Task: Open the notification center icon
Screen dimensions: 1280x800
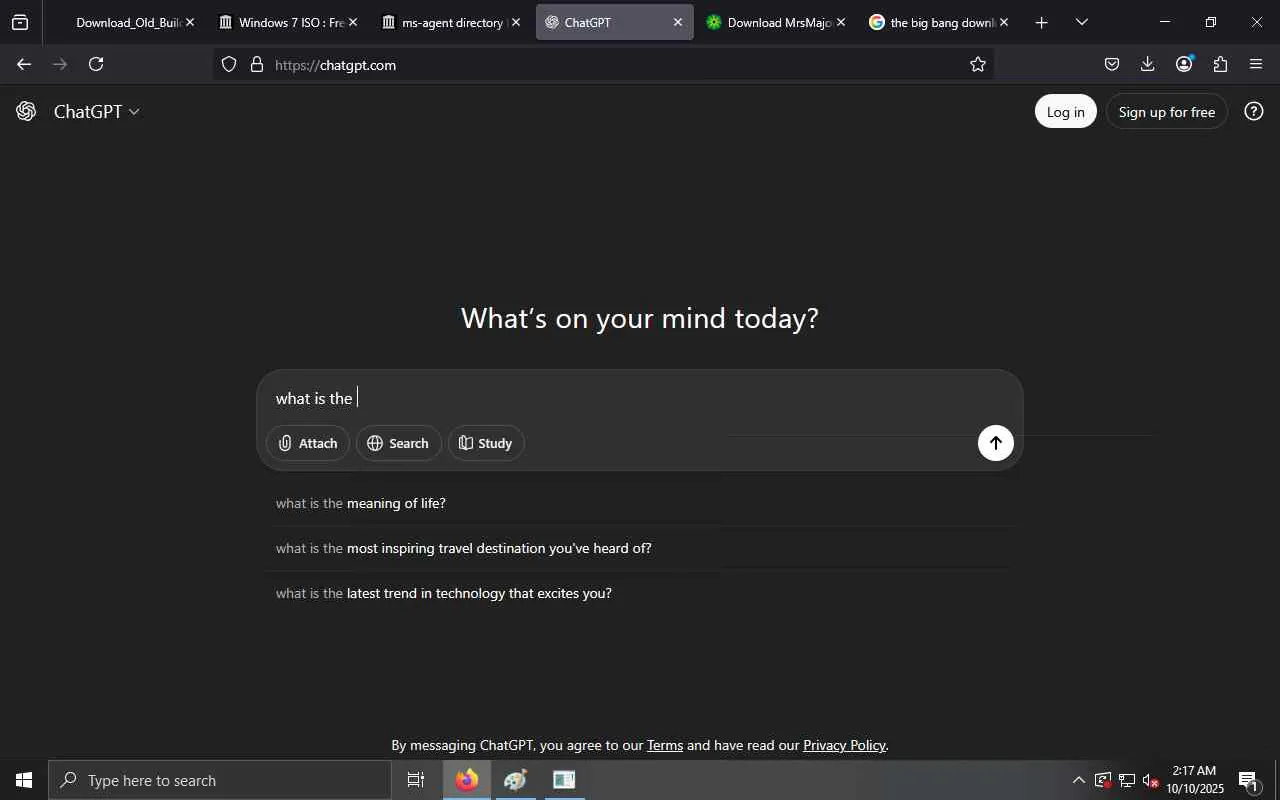Action: pos(1249,780)
